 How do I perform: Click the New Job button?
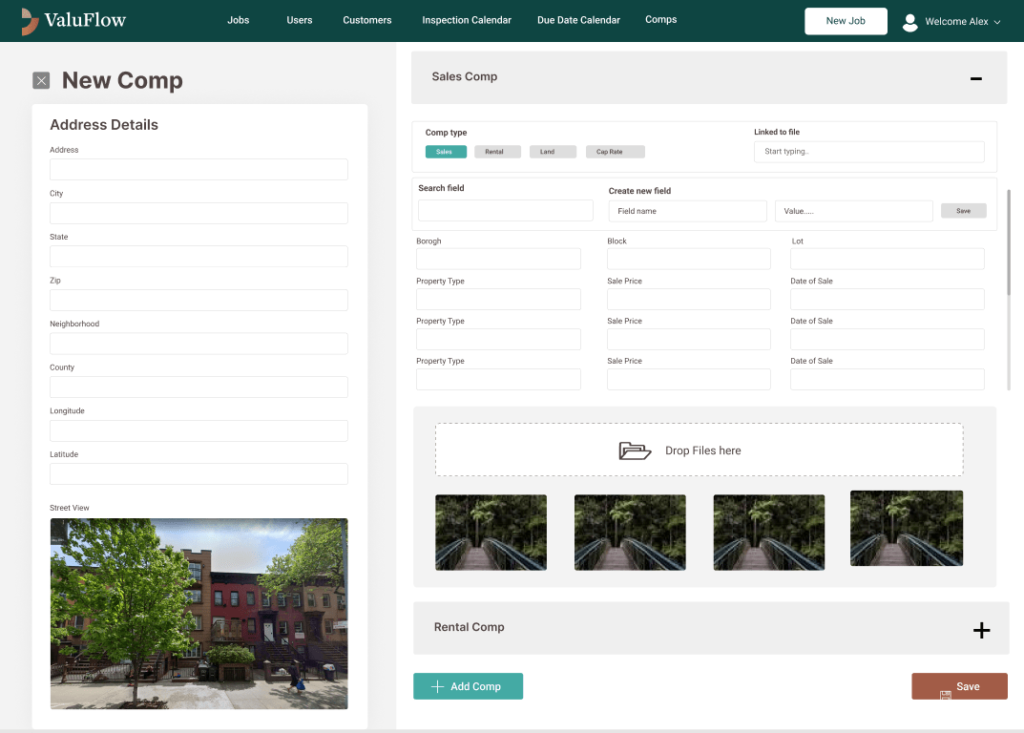tap(845, 21)
